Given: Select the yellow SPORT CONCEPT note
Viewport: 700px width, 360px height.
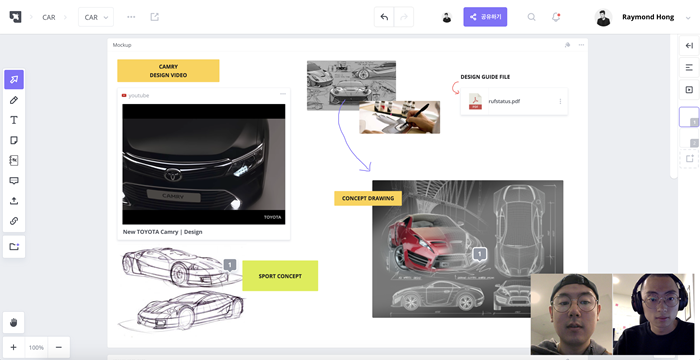Looking at the screenshot, I should click(x=280, y=276).
